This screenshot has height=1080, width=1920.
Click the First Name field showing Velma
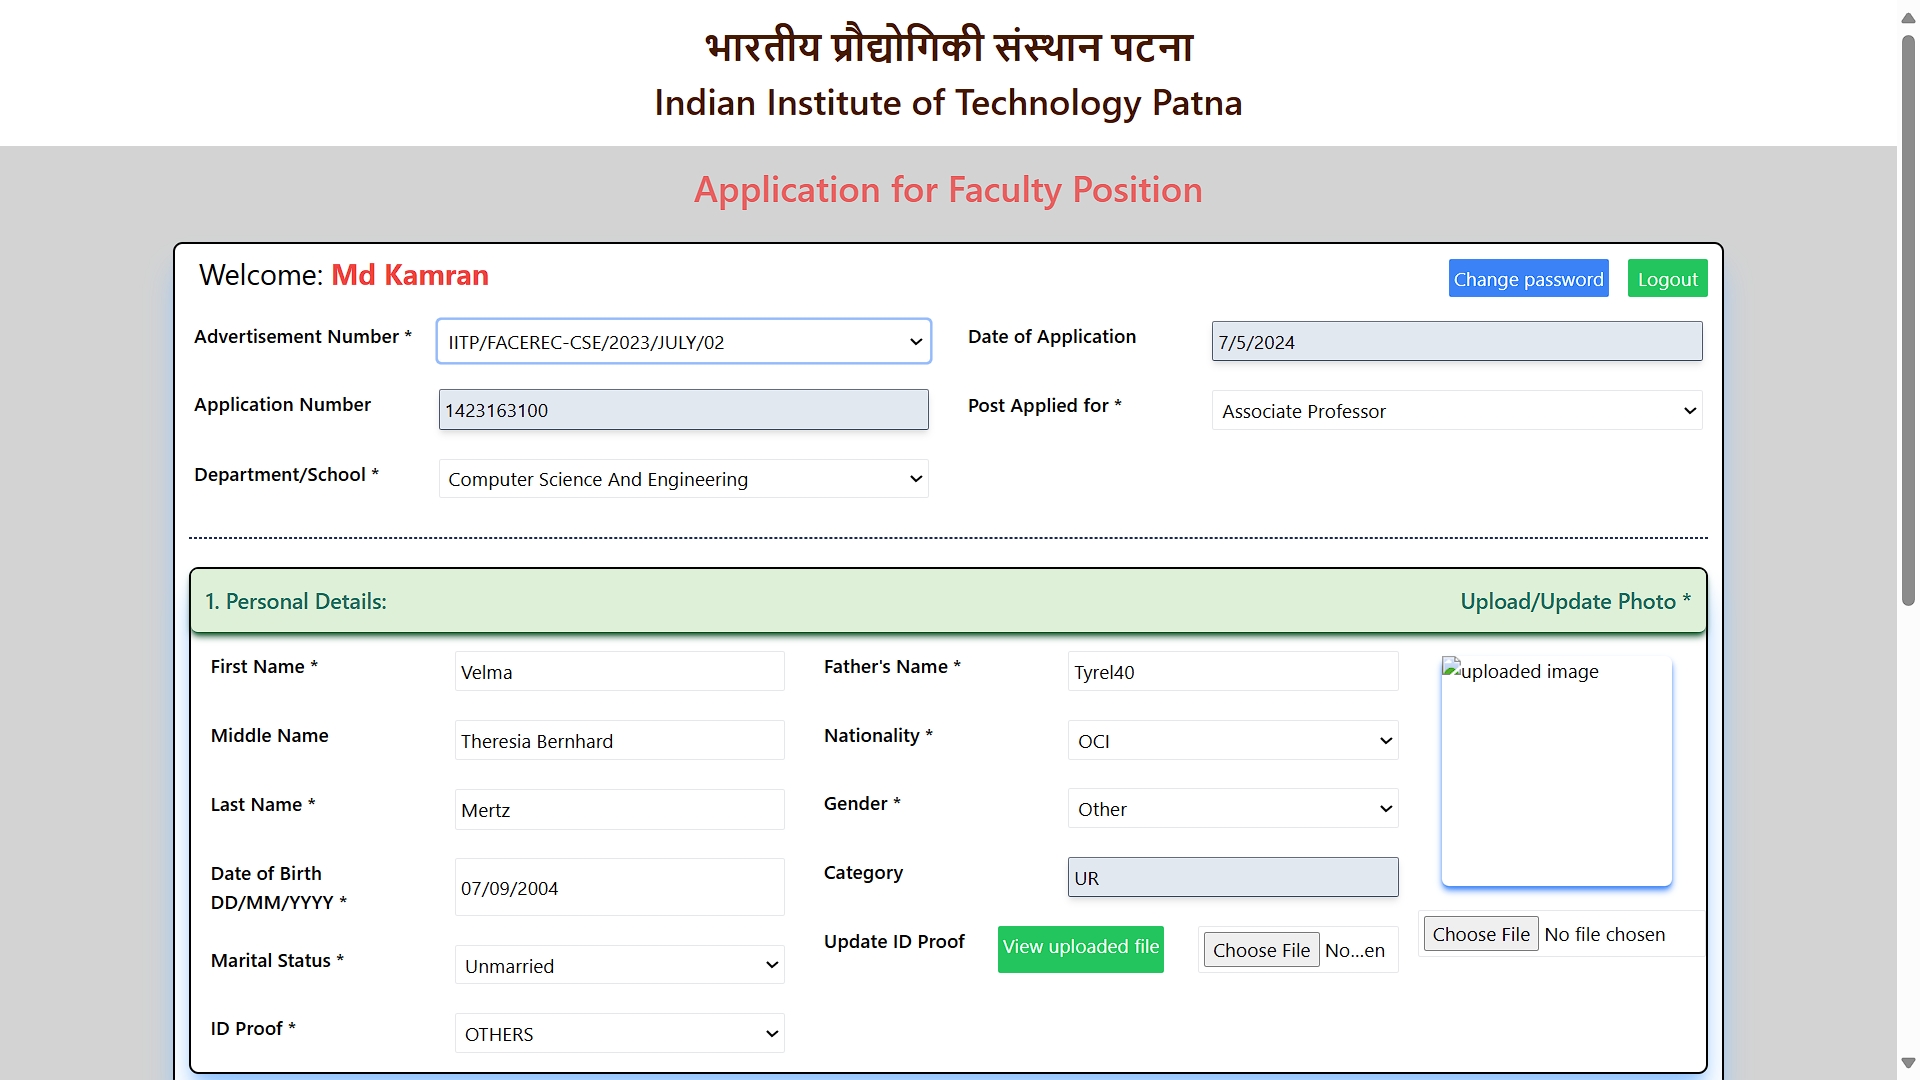[x=619, y=671]
